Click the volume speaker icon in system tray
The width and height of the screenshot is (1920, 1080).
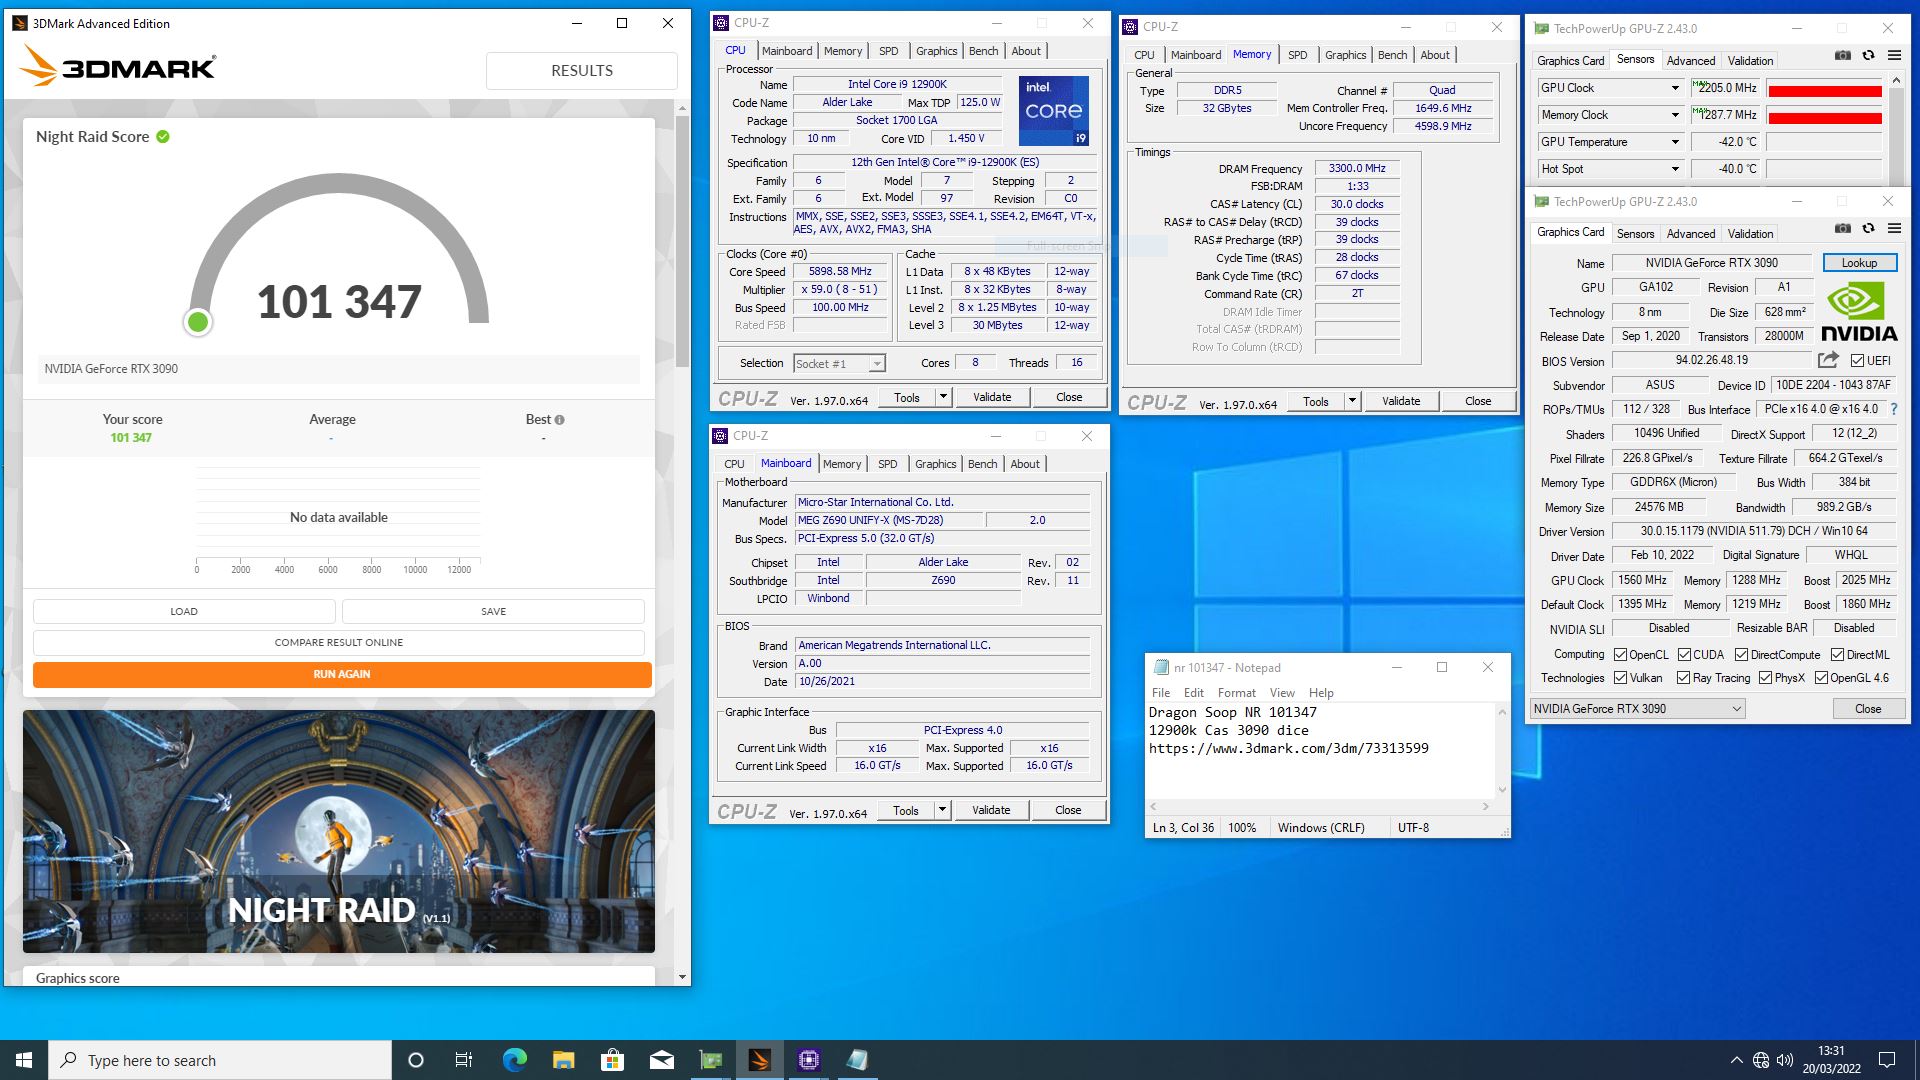pos(1785,1060)
